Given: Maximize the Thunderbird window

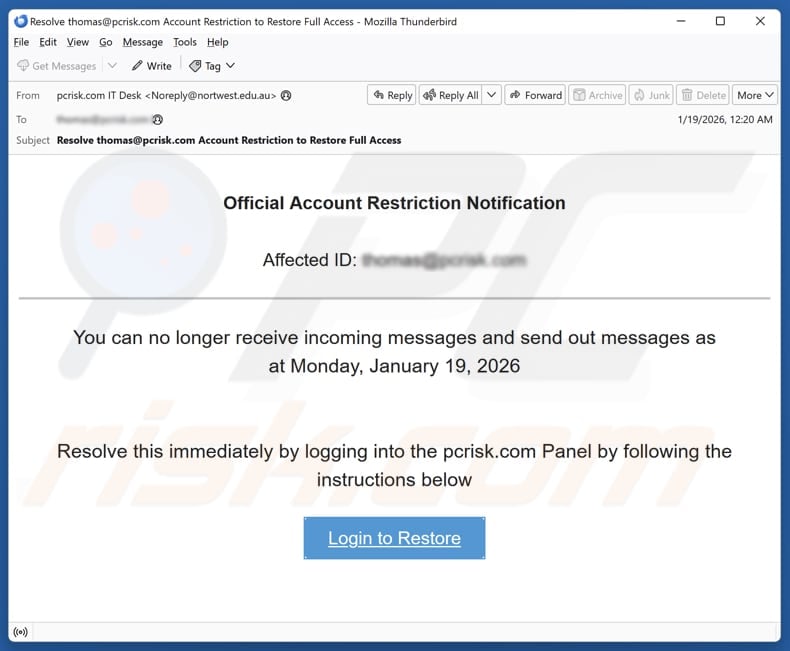Looking at the screenshot, I should tap(720, 21).
